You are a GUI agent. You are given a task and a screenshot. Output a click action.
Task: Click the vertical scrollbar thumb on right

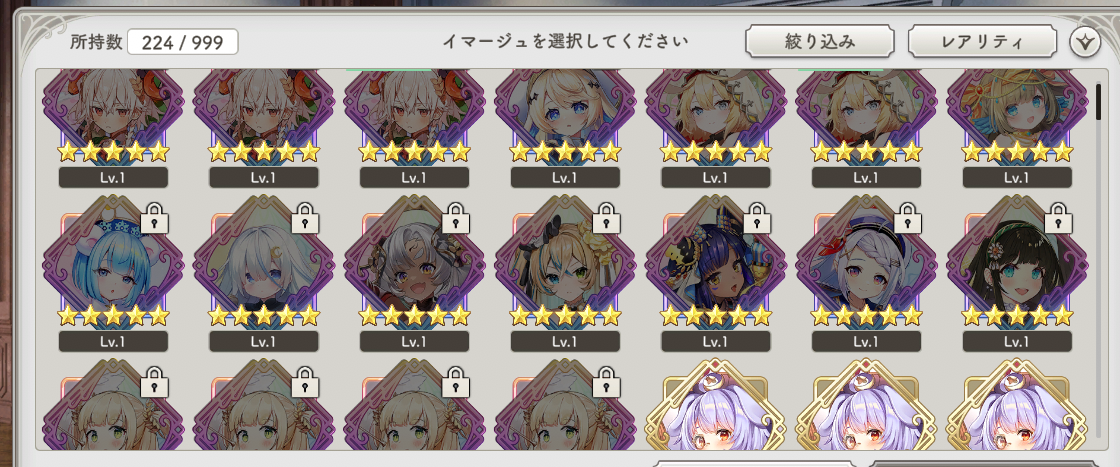tap(1099, 101)
